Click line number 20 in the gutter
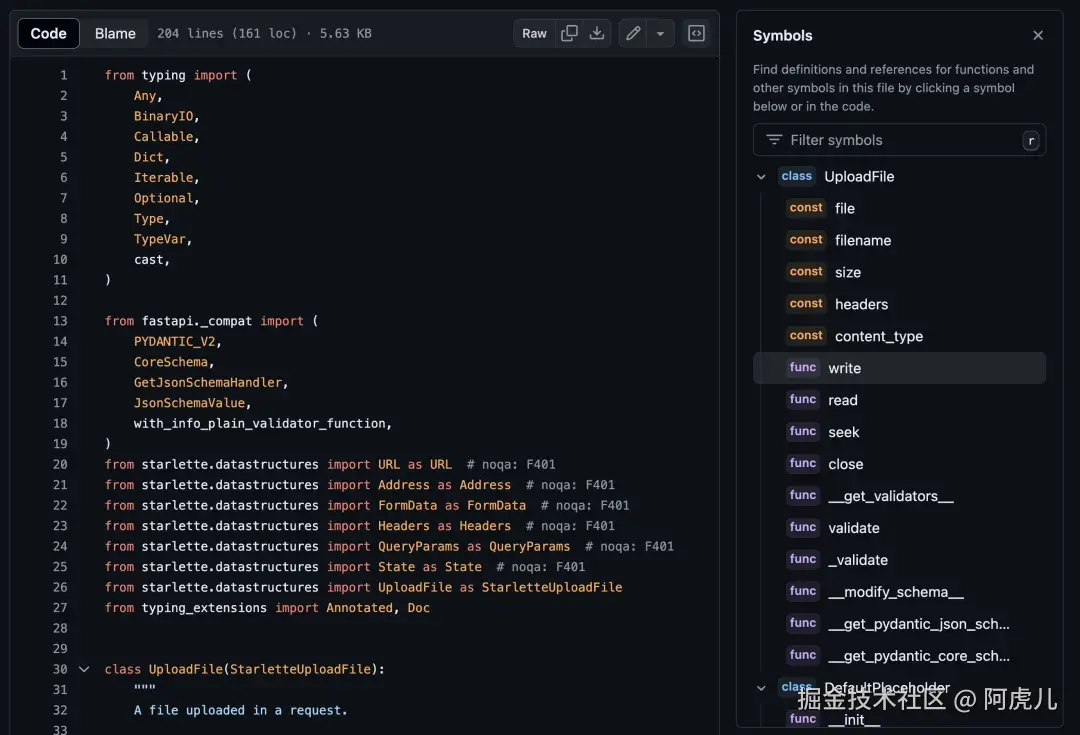The width and height of the screenshot is (1080, 735). (60, 464)
